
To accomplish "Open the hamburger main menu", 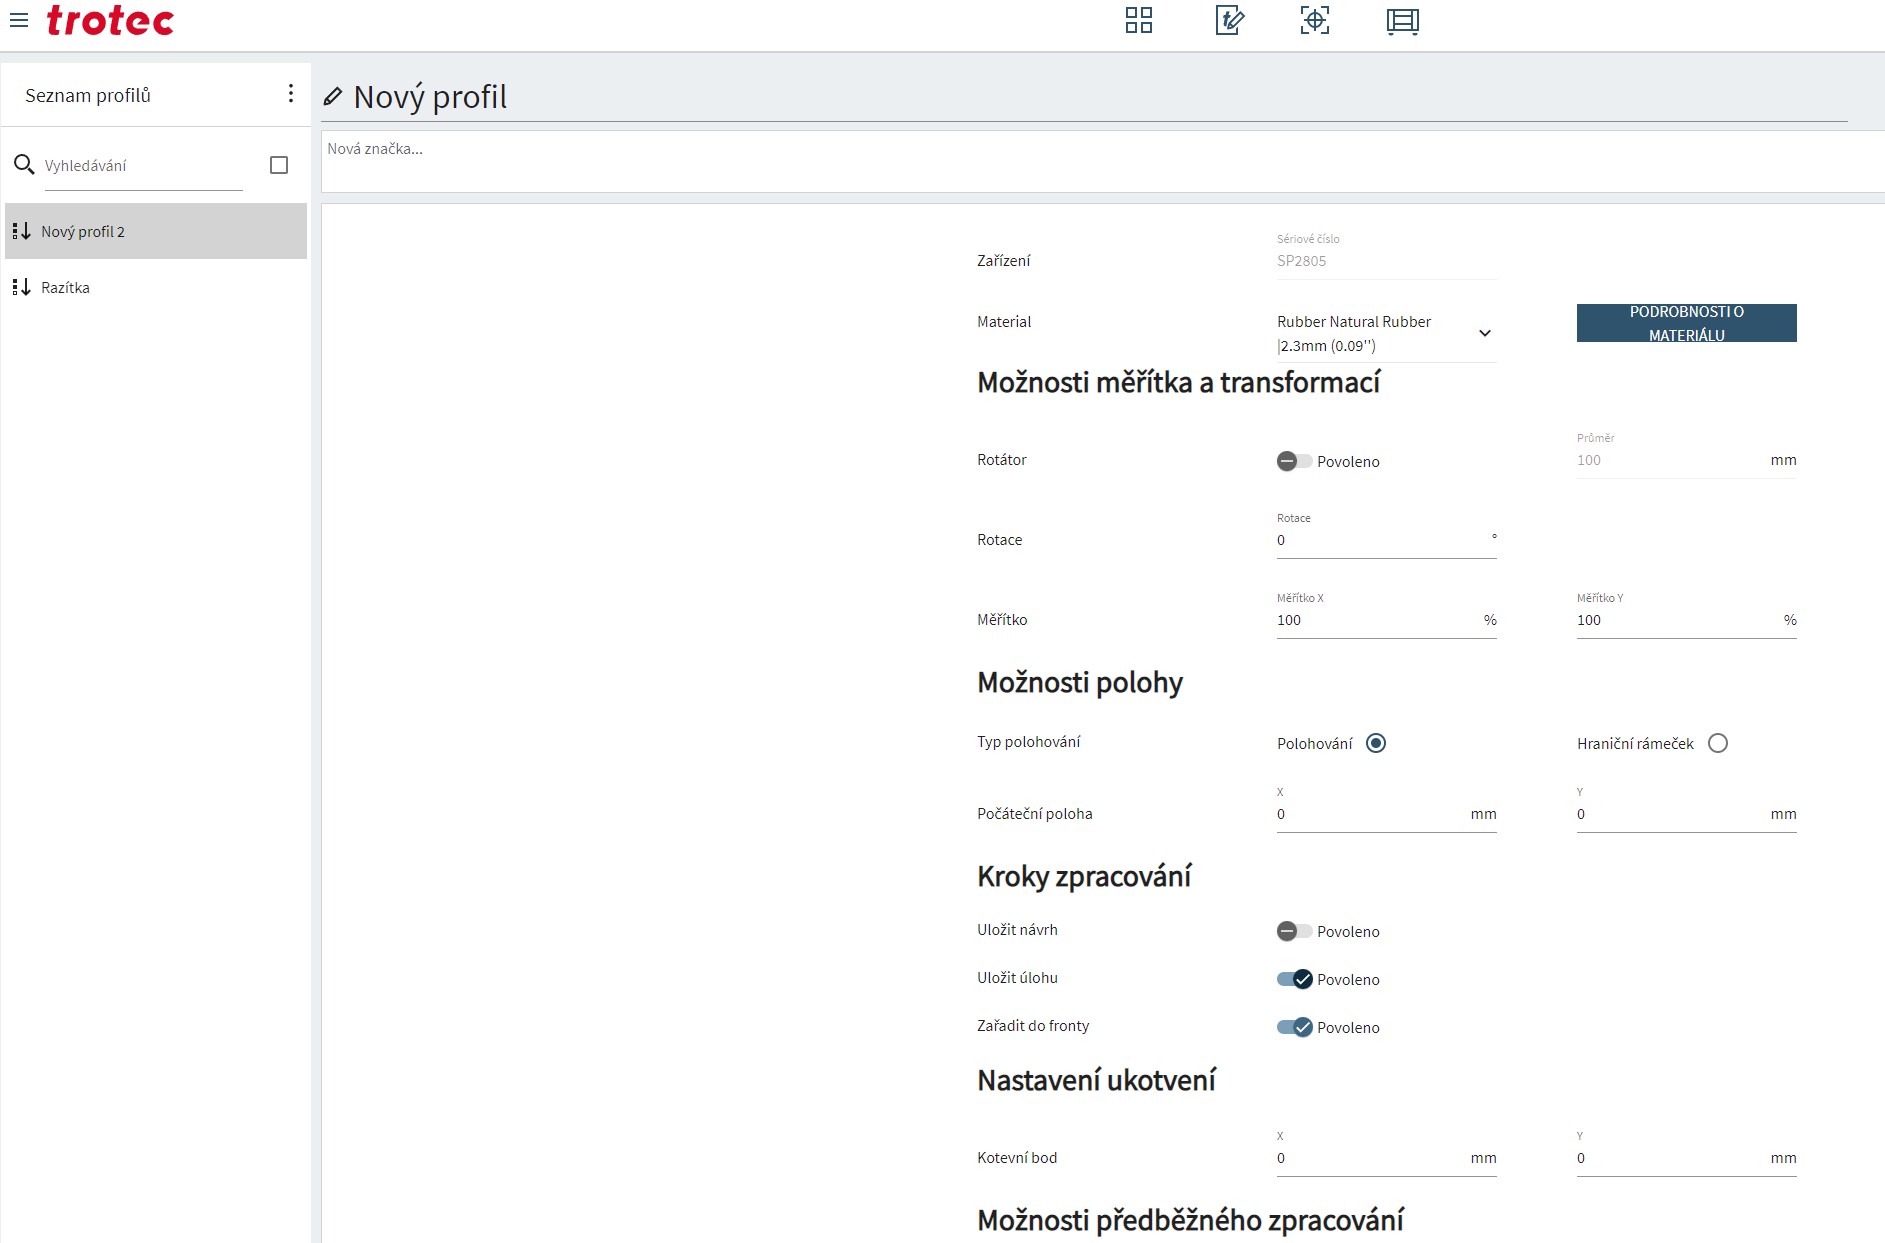I will pos(19,19).
